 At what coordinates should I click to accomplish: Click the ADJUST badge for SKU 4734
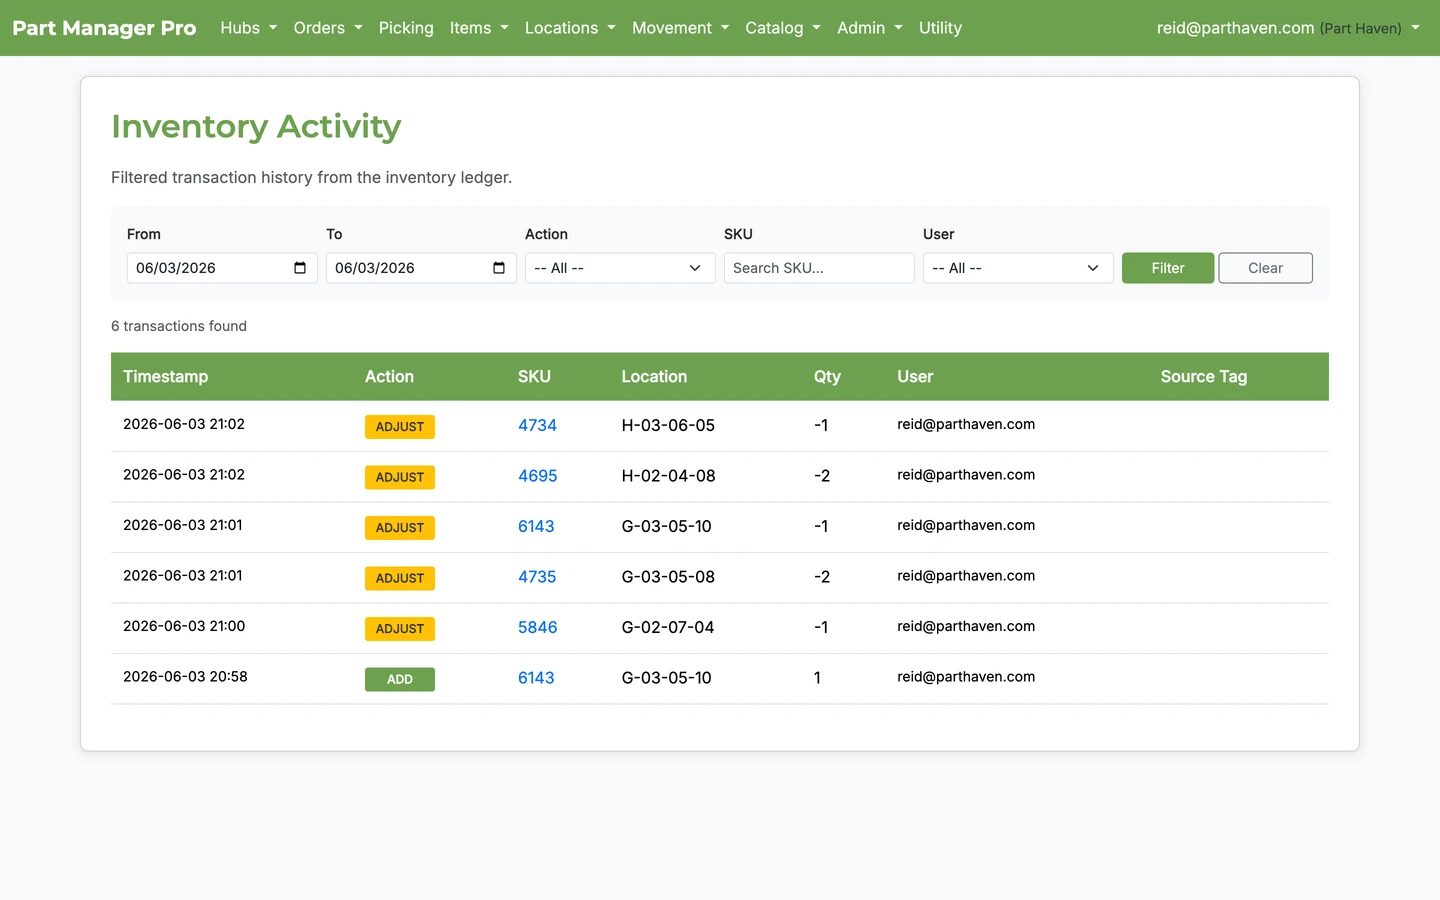[400, 427]
